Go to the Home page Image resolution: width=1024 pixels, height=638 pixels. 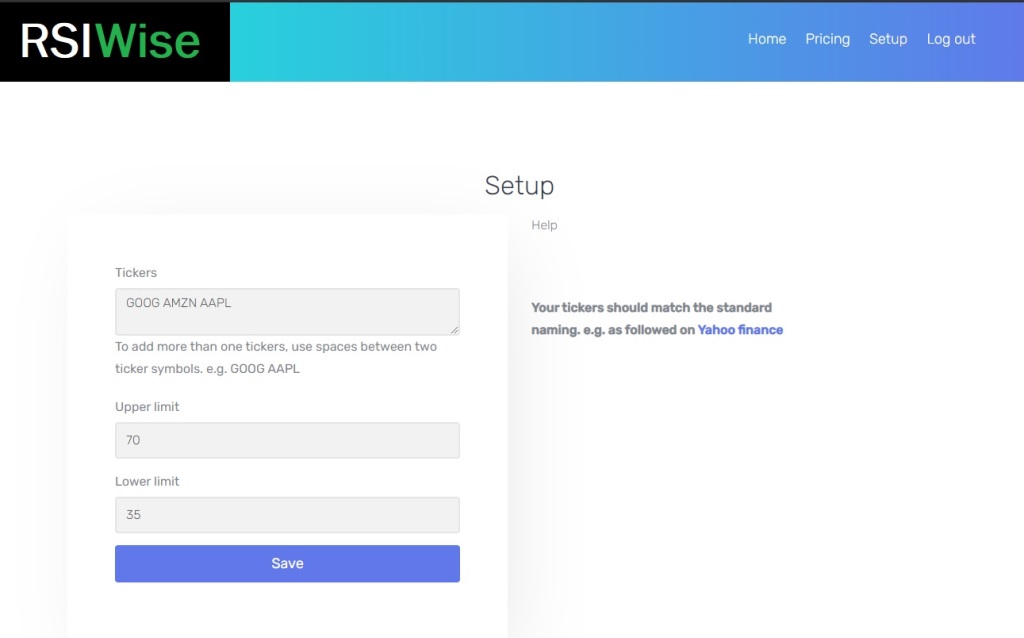[x=767, y=39]
